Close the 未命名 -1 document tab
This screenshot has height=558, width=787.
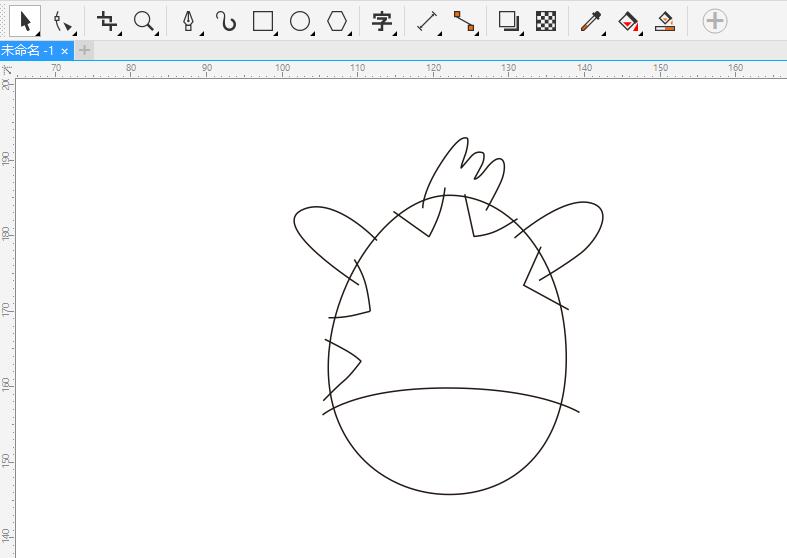click(x=65, y=51)
